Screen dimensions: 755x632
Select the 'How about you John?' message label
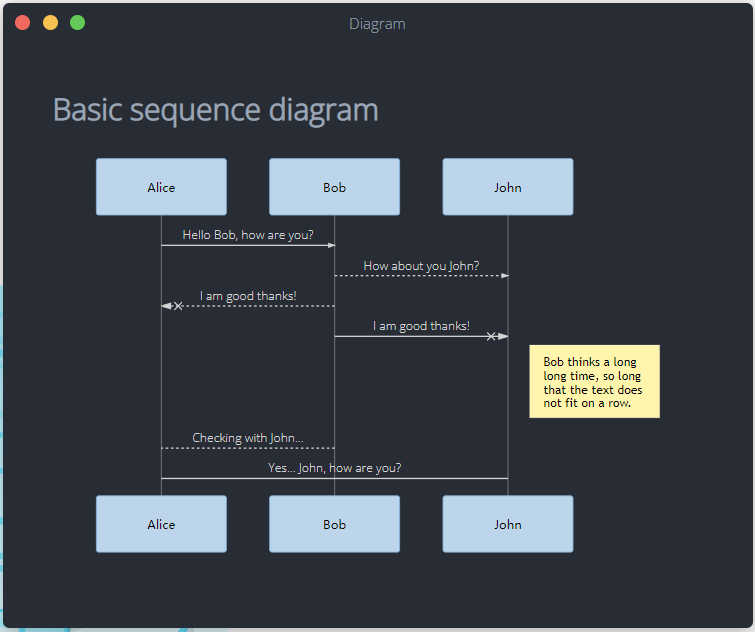(421, 266)
